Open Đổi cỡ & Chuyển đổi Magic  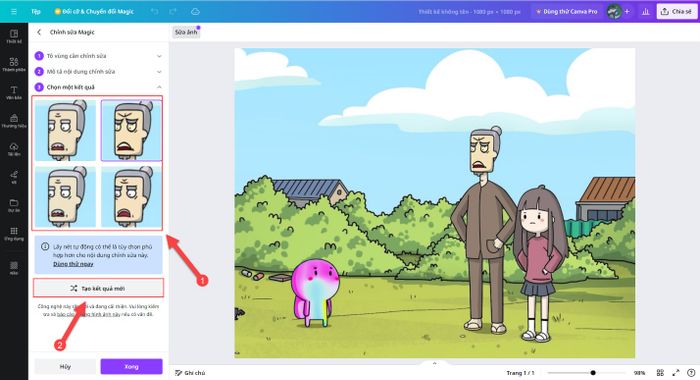(94, 12)
